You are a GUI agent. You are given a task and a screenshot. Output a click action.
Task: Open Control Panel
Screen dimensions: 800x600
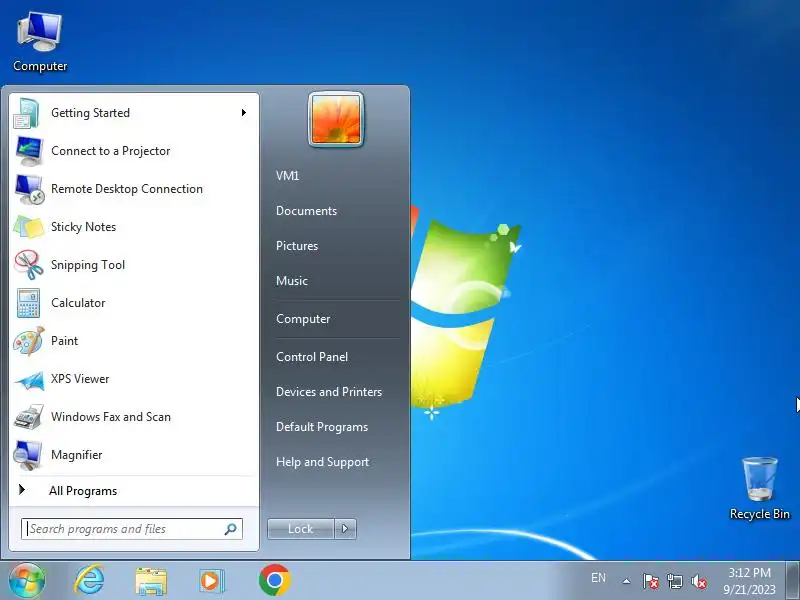[x=312, y=357]
